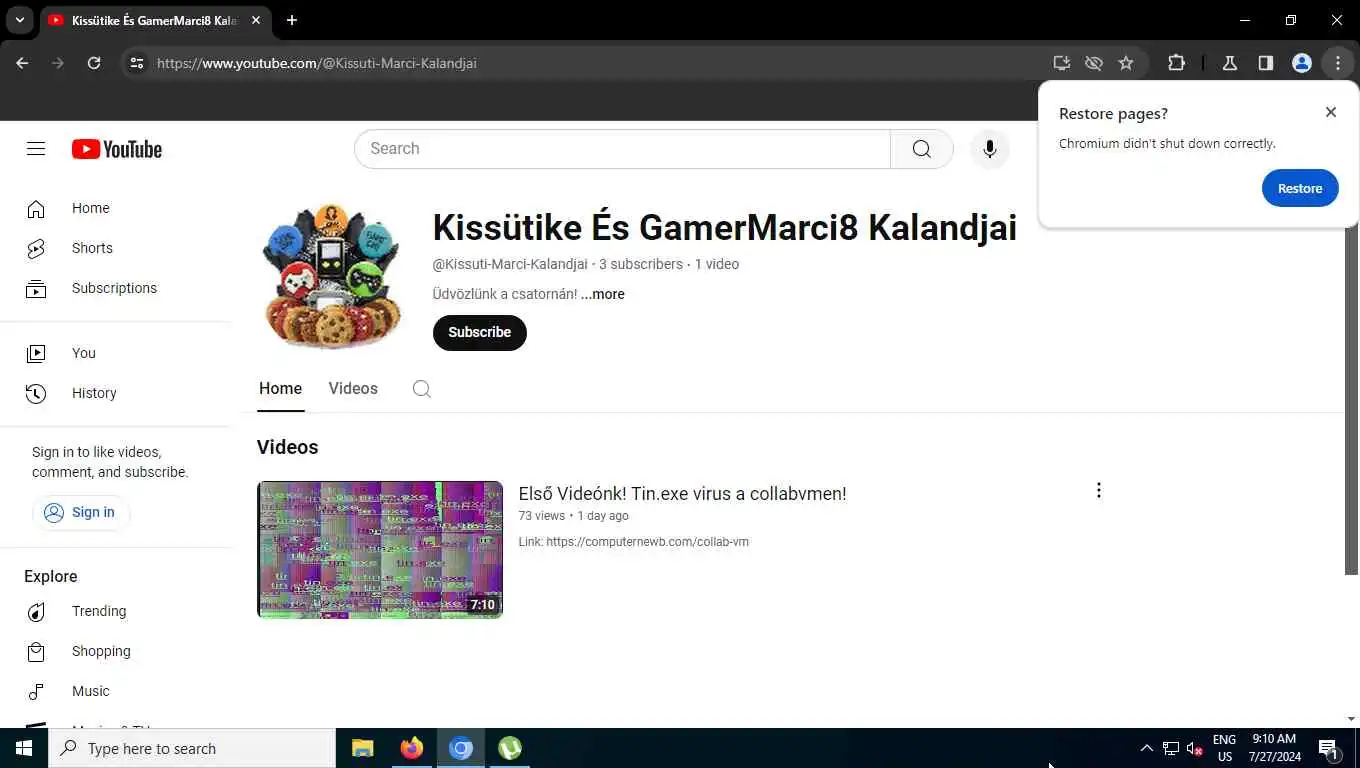Click the search magnifier button
Image resolution: width=1360 pixels, height=768 pixels.
pos(921,149)
